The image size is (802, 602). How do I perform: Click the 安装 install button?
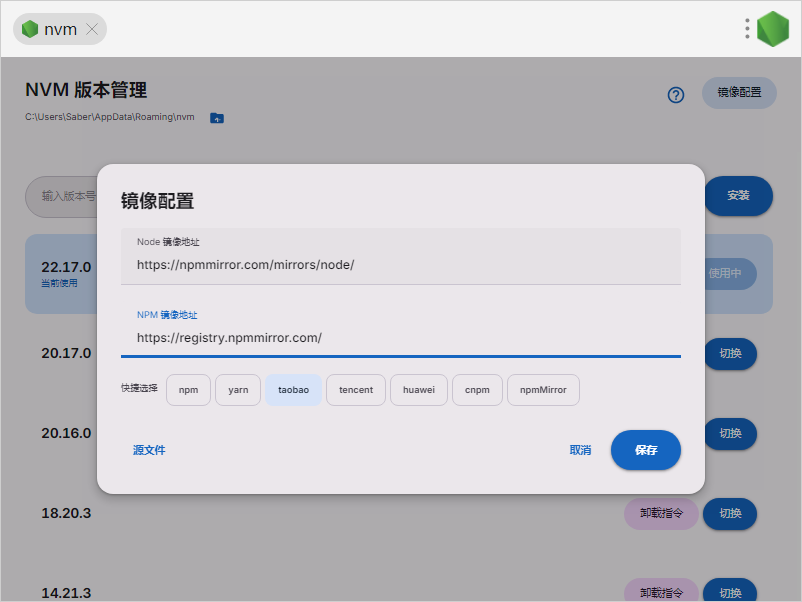(x=738, y=195)
